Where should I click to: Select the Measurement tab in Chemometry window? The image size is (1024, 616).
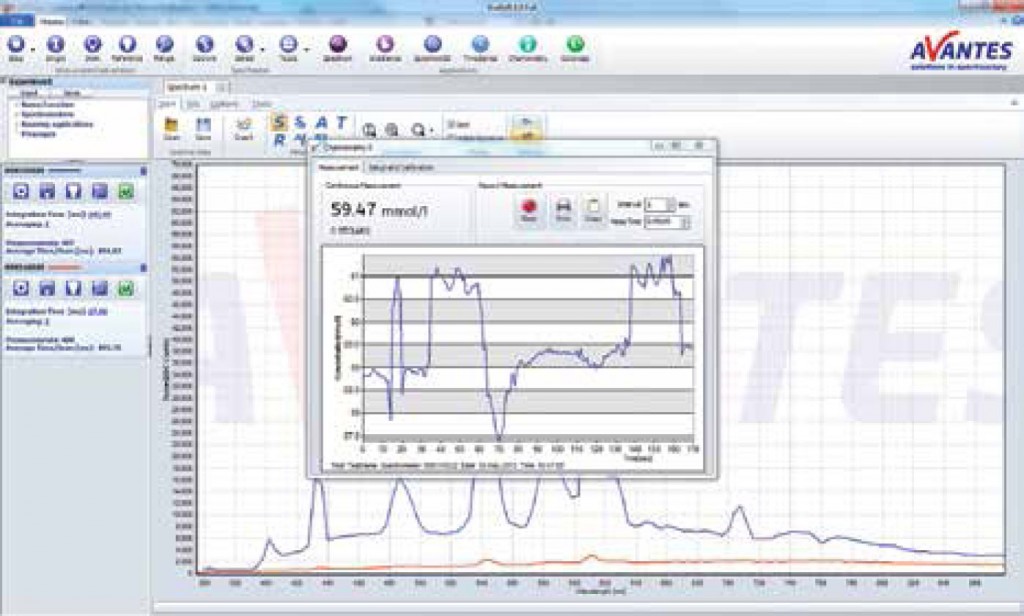pyautogui.click(x=340, y=168)
